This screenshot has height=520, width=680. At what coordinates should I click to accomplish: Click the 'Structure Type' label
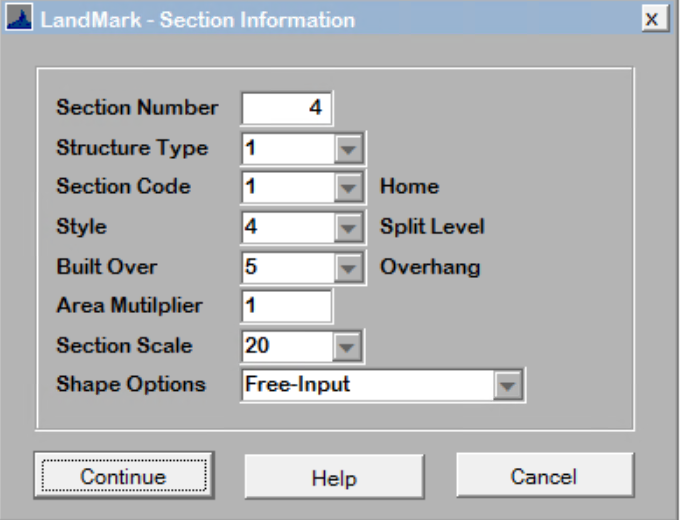point(132,148)
